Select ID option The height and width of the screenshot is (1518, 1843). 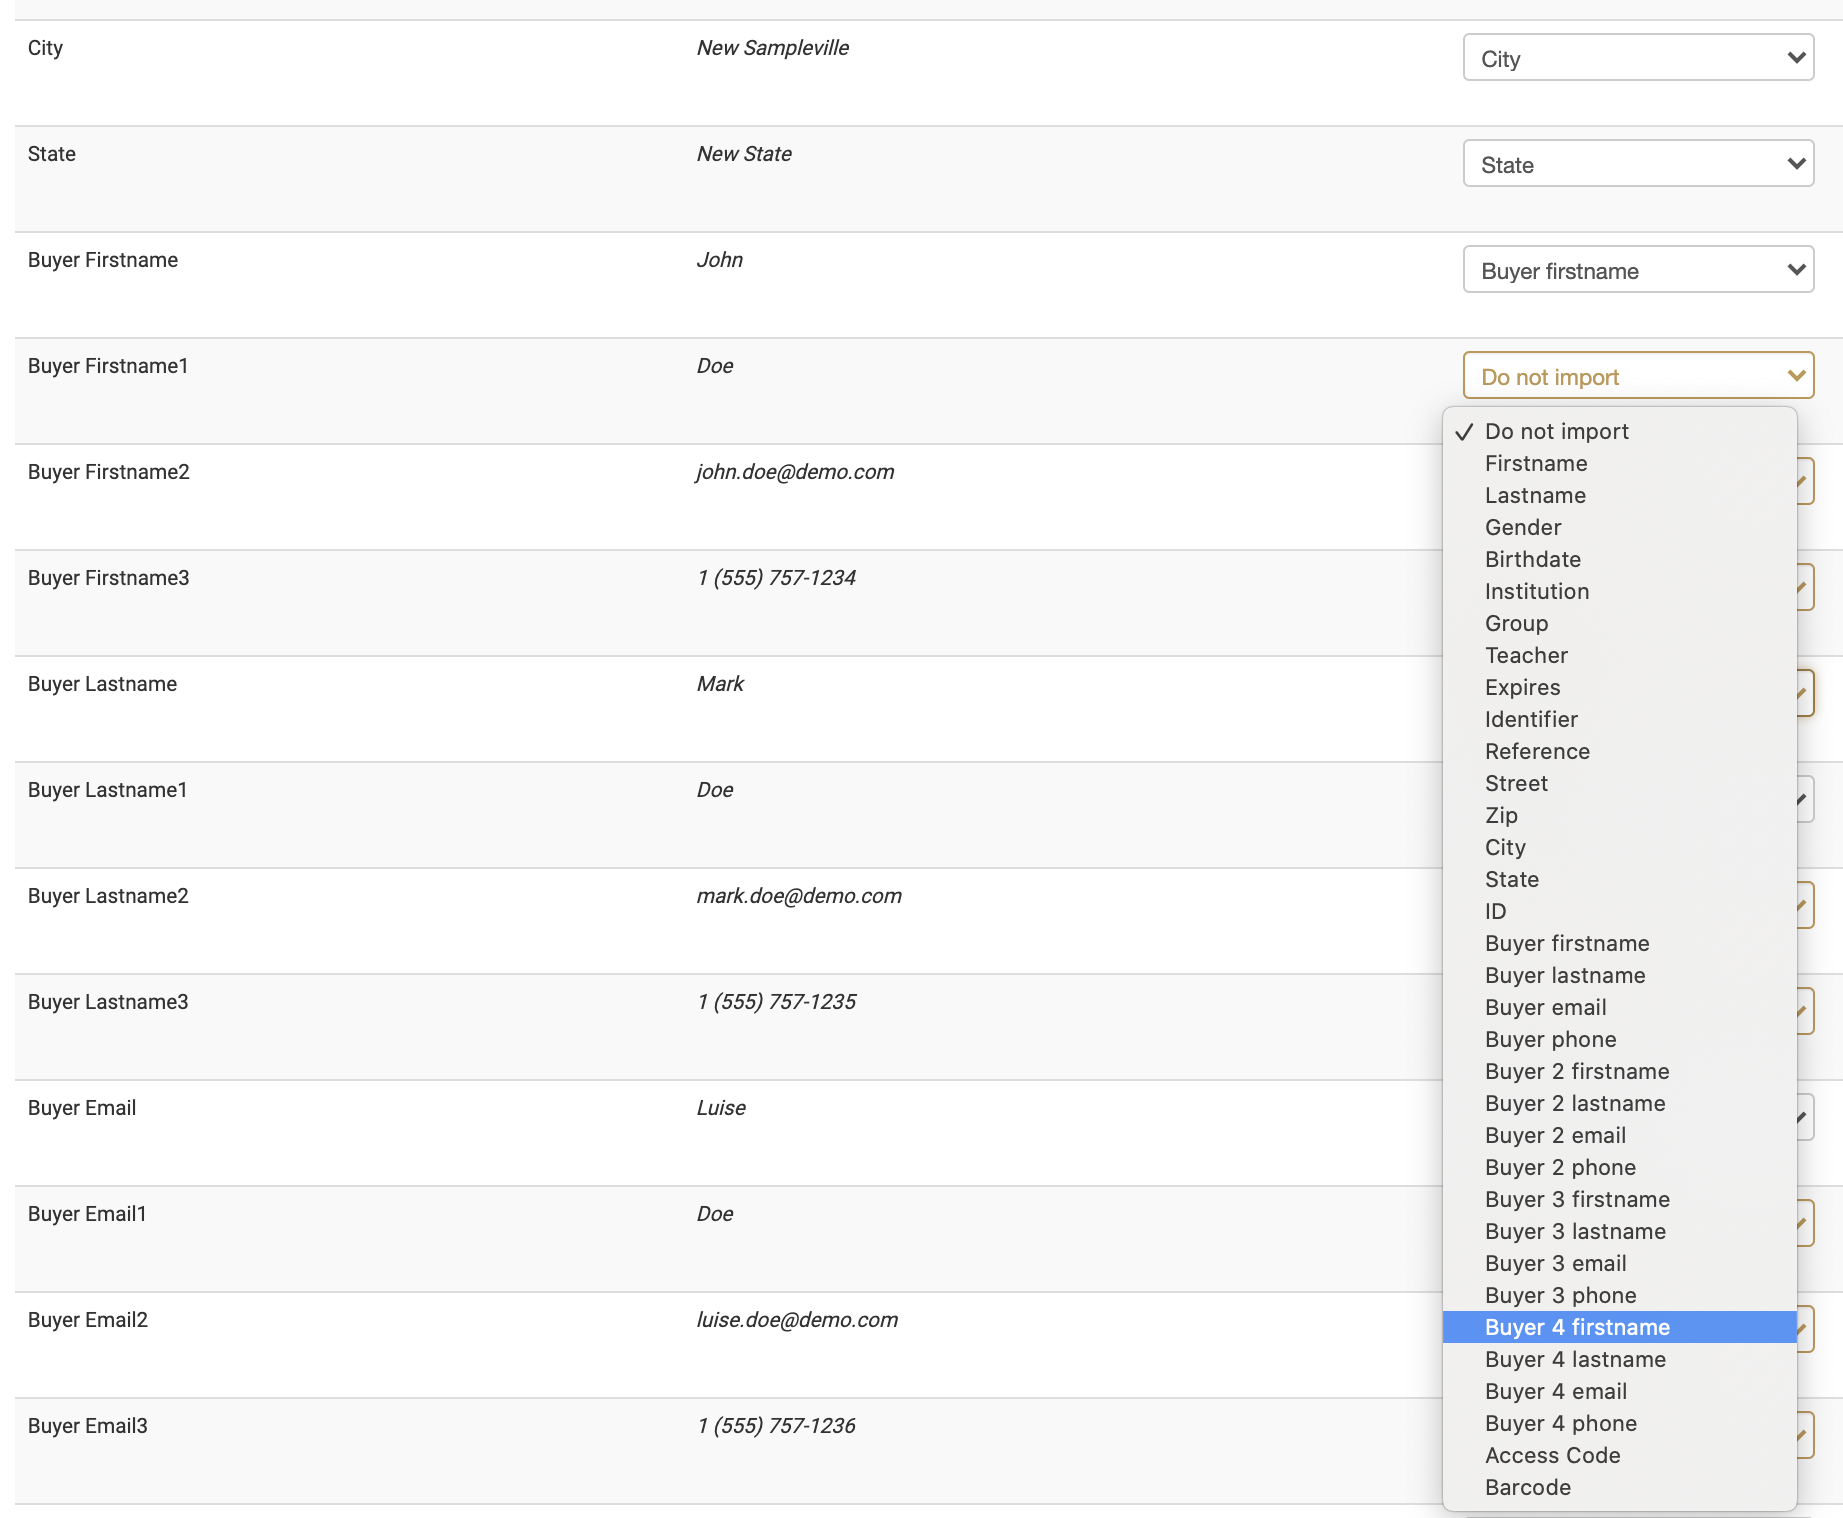pyautogui.click(x=1620, y=911)
